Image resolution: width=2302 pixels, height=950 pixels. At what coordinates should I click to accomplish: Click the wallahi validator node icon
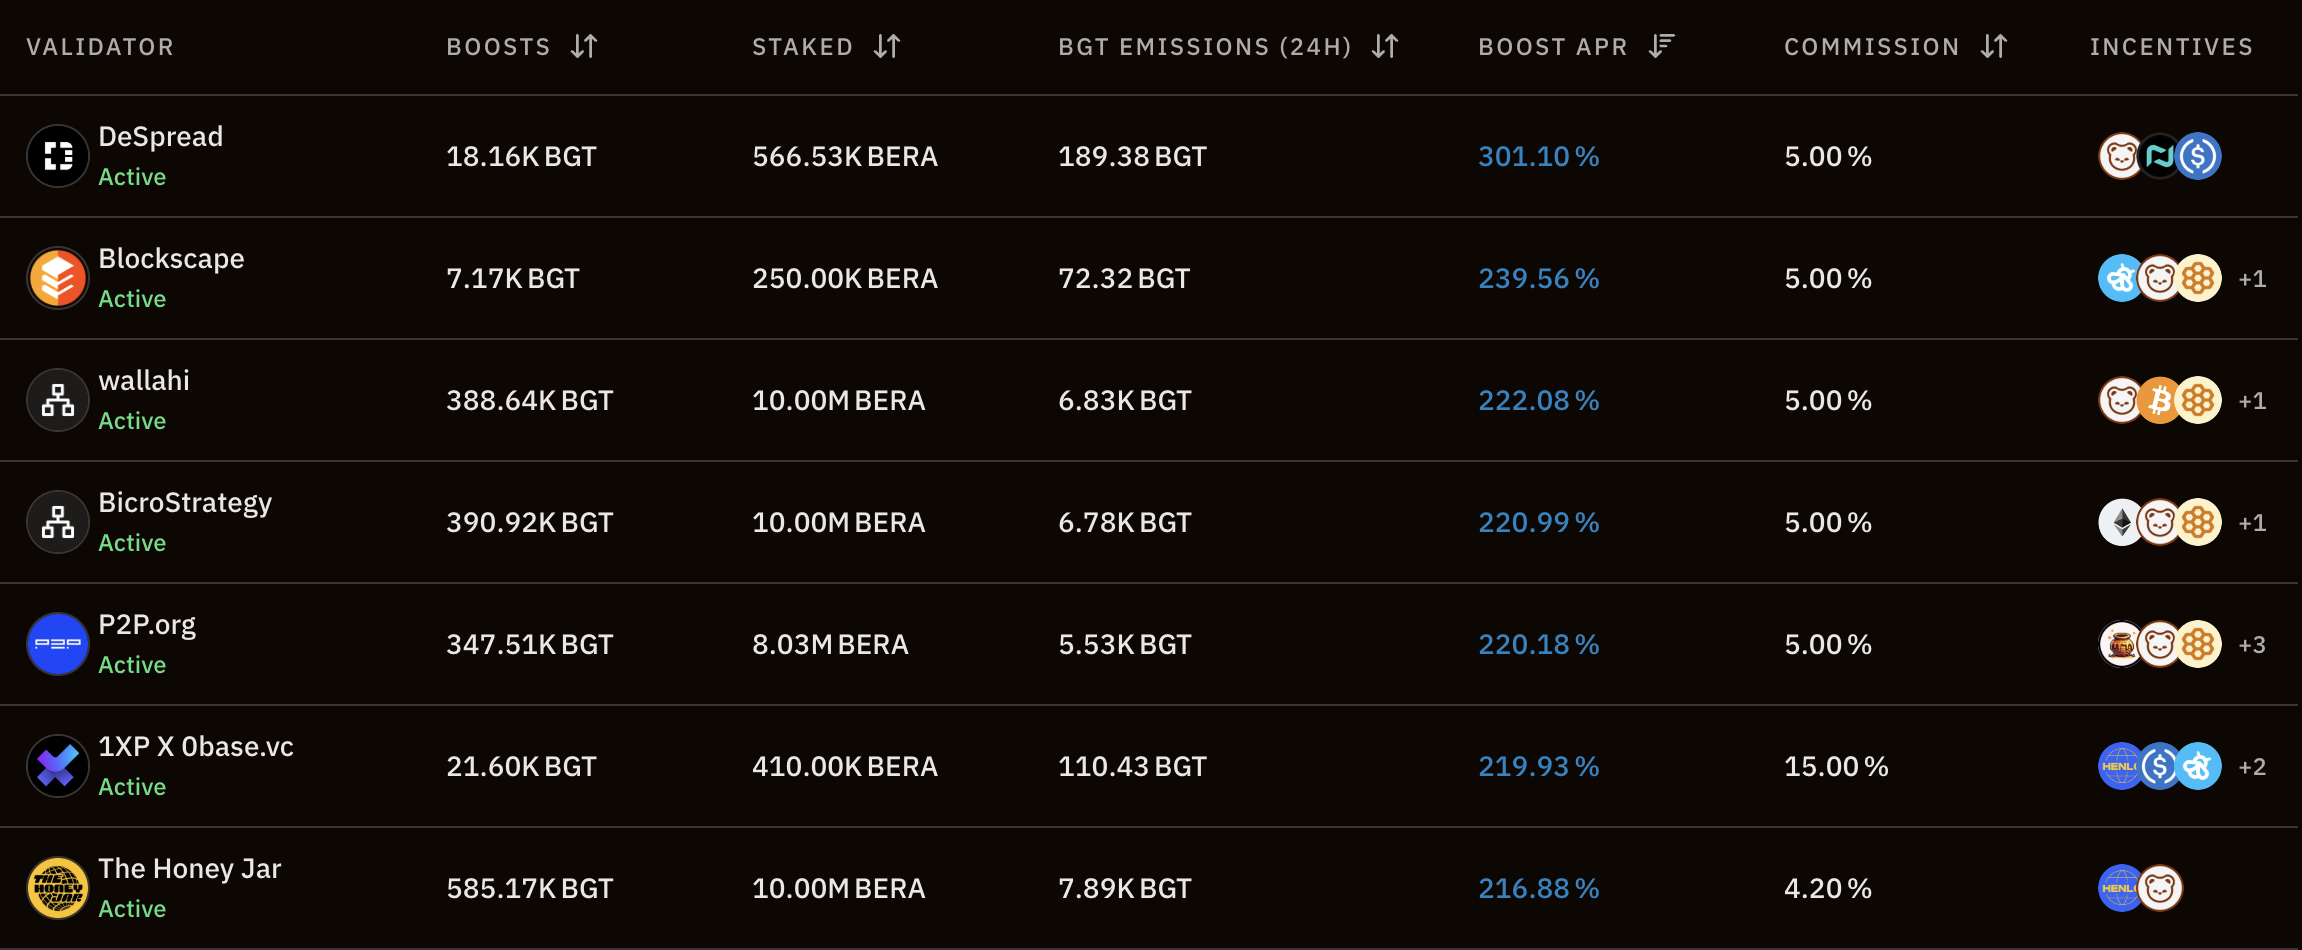(58, 400)
